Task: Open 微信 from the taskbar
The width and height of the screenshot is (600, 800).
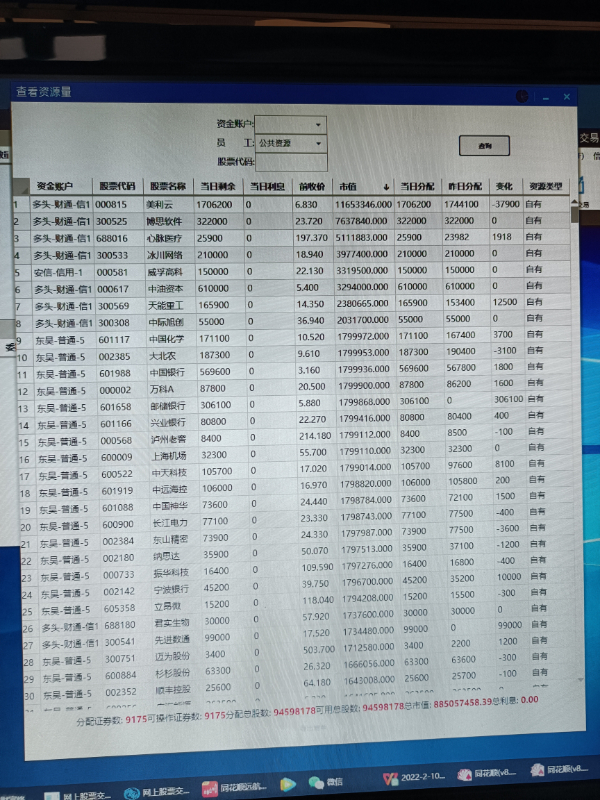Action: [x=326, y=782]
